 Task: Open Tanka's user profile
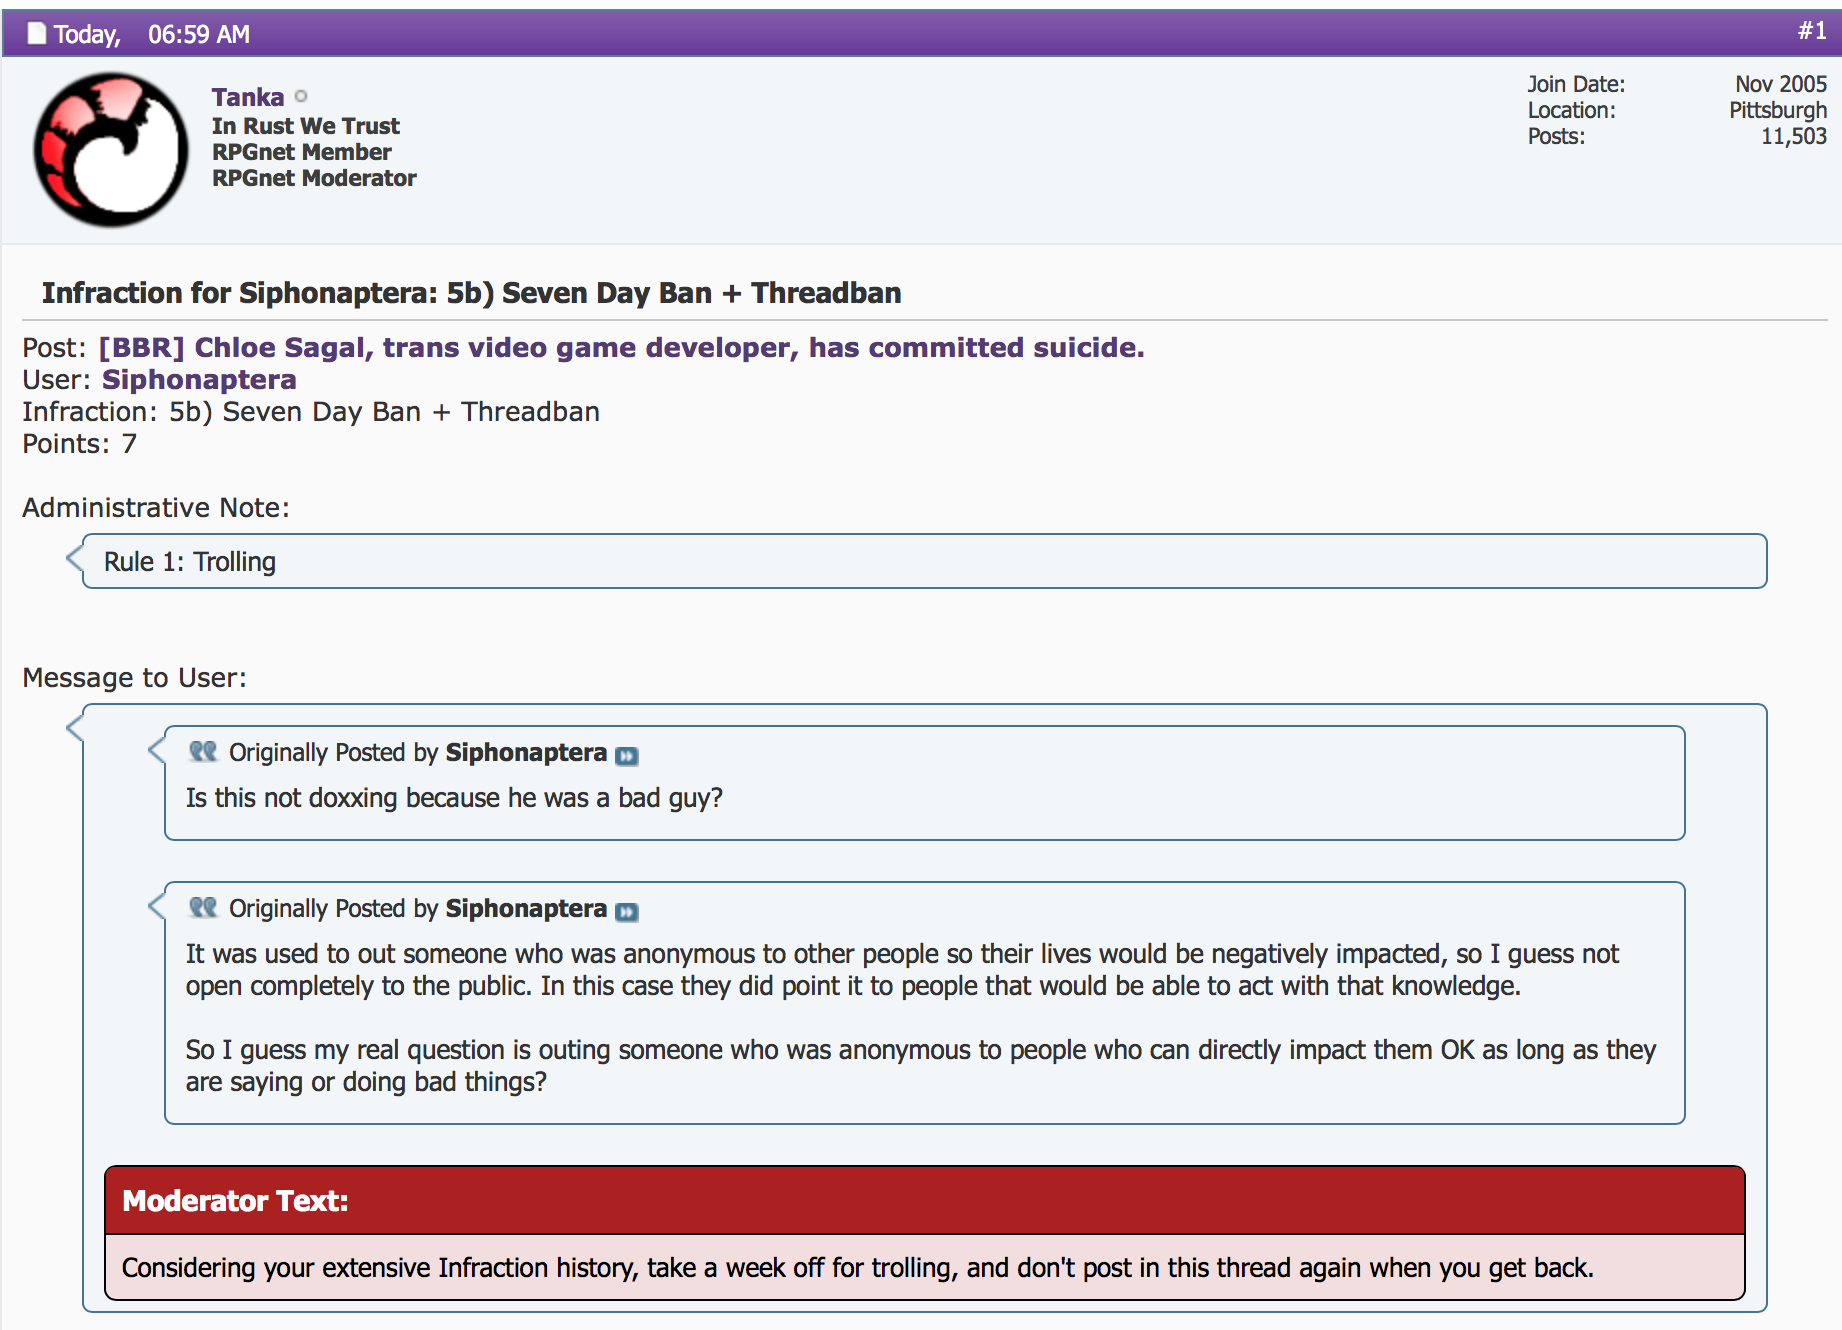[248, 97]
